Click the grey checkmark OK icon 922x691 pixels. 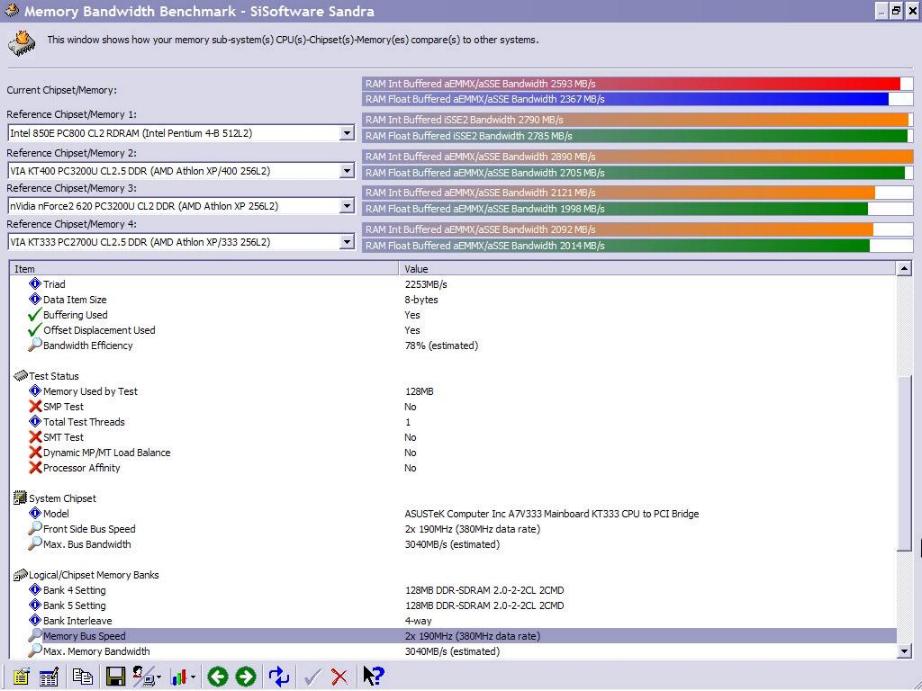(312, 677)
